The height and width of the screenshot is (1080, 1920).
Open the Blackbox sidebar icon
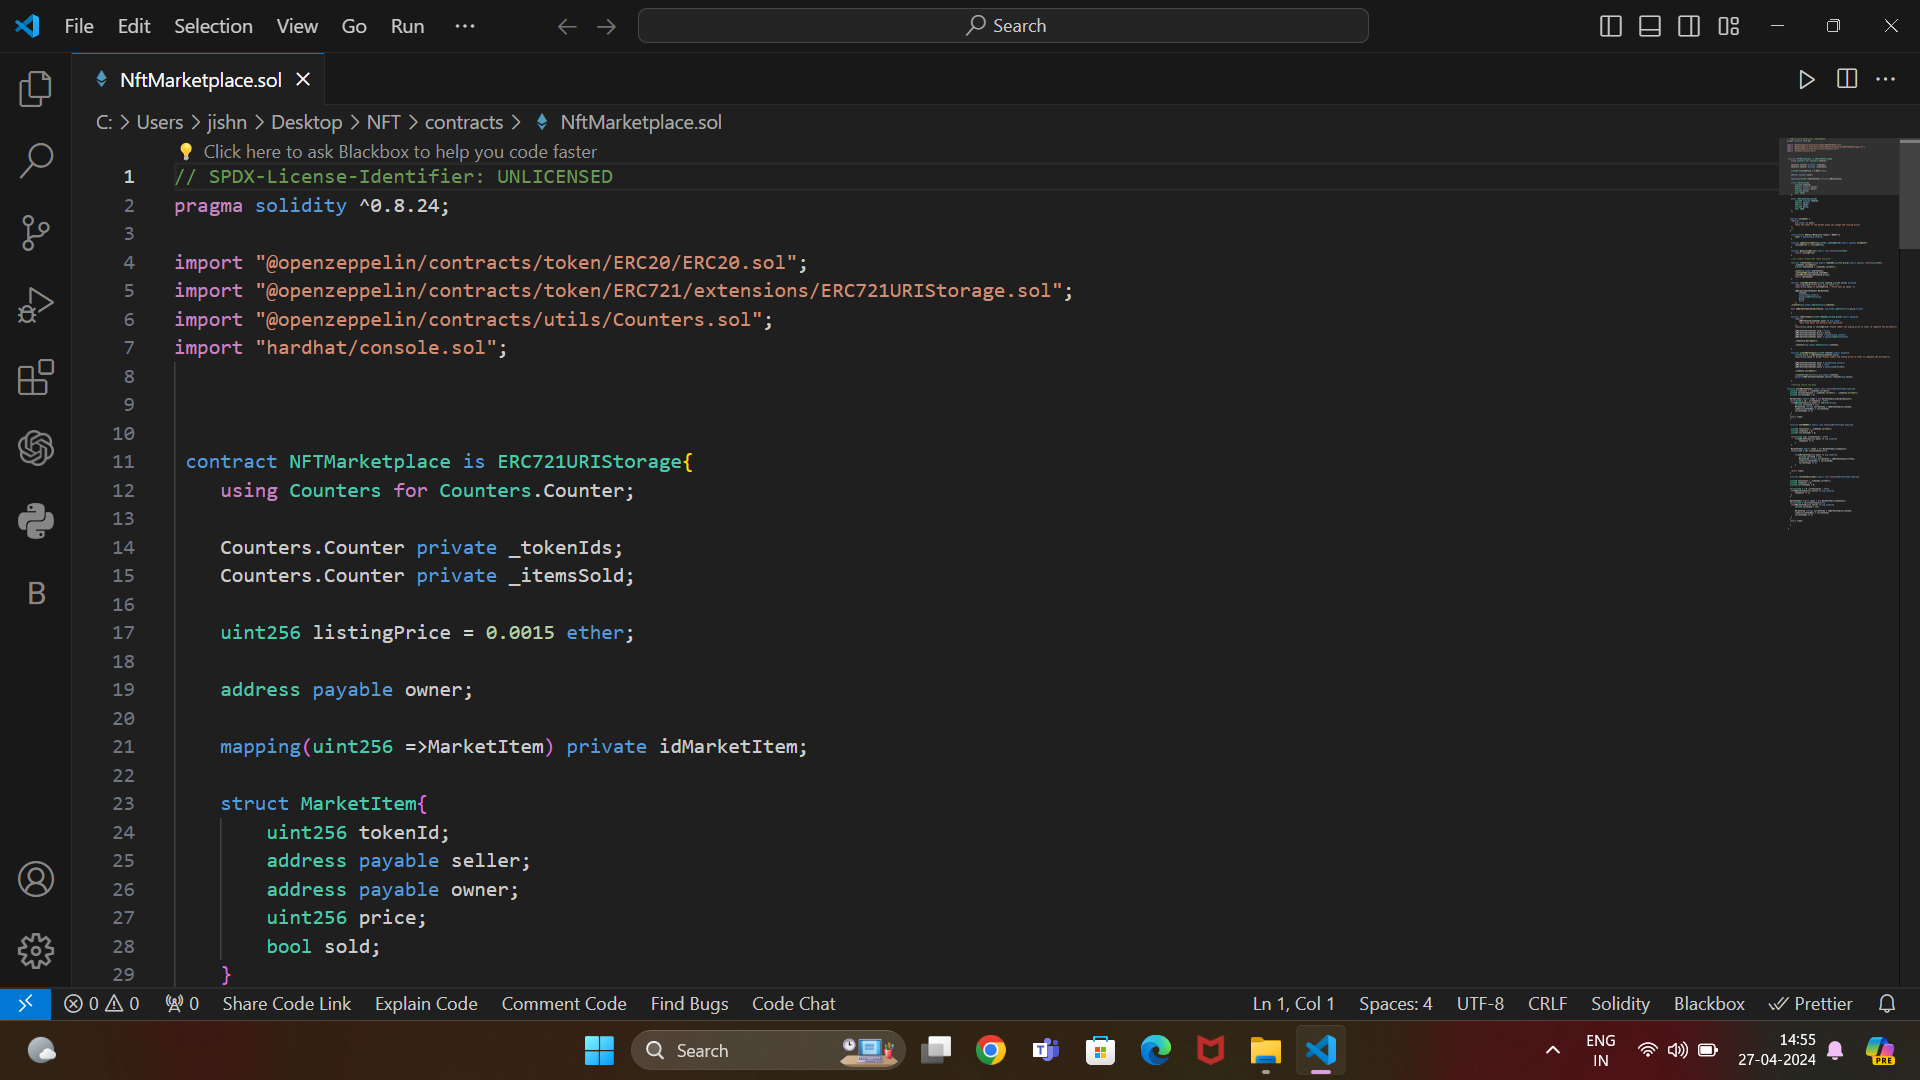point(36,593)
